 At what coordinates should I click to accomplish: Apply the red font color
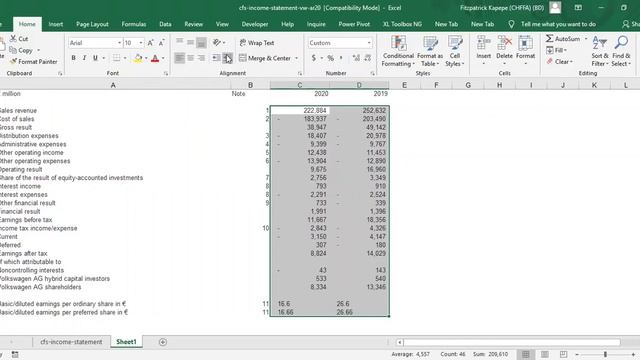[155, 58]
